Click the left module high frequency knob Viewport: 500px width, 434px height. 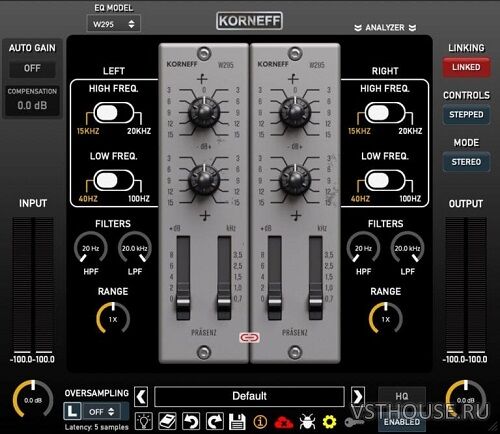(204, 113)
